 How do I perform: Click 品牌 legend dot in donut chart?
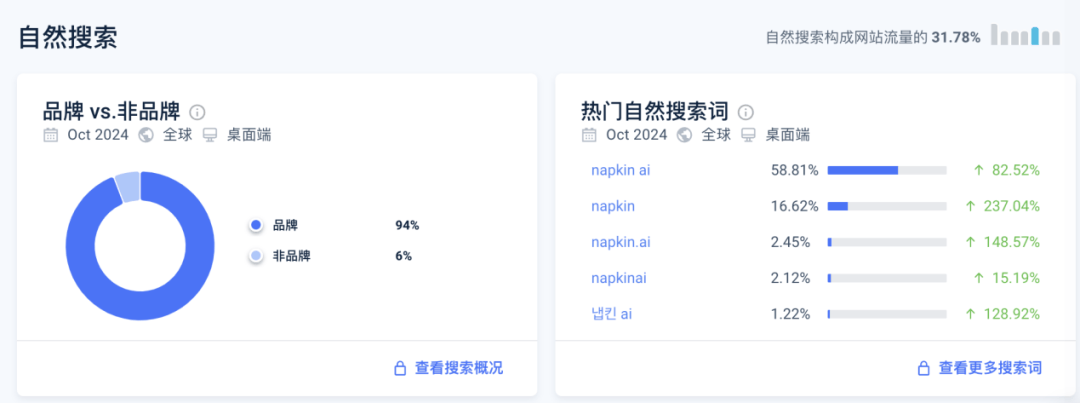[256, 225]
